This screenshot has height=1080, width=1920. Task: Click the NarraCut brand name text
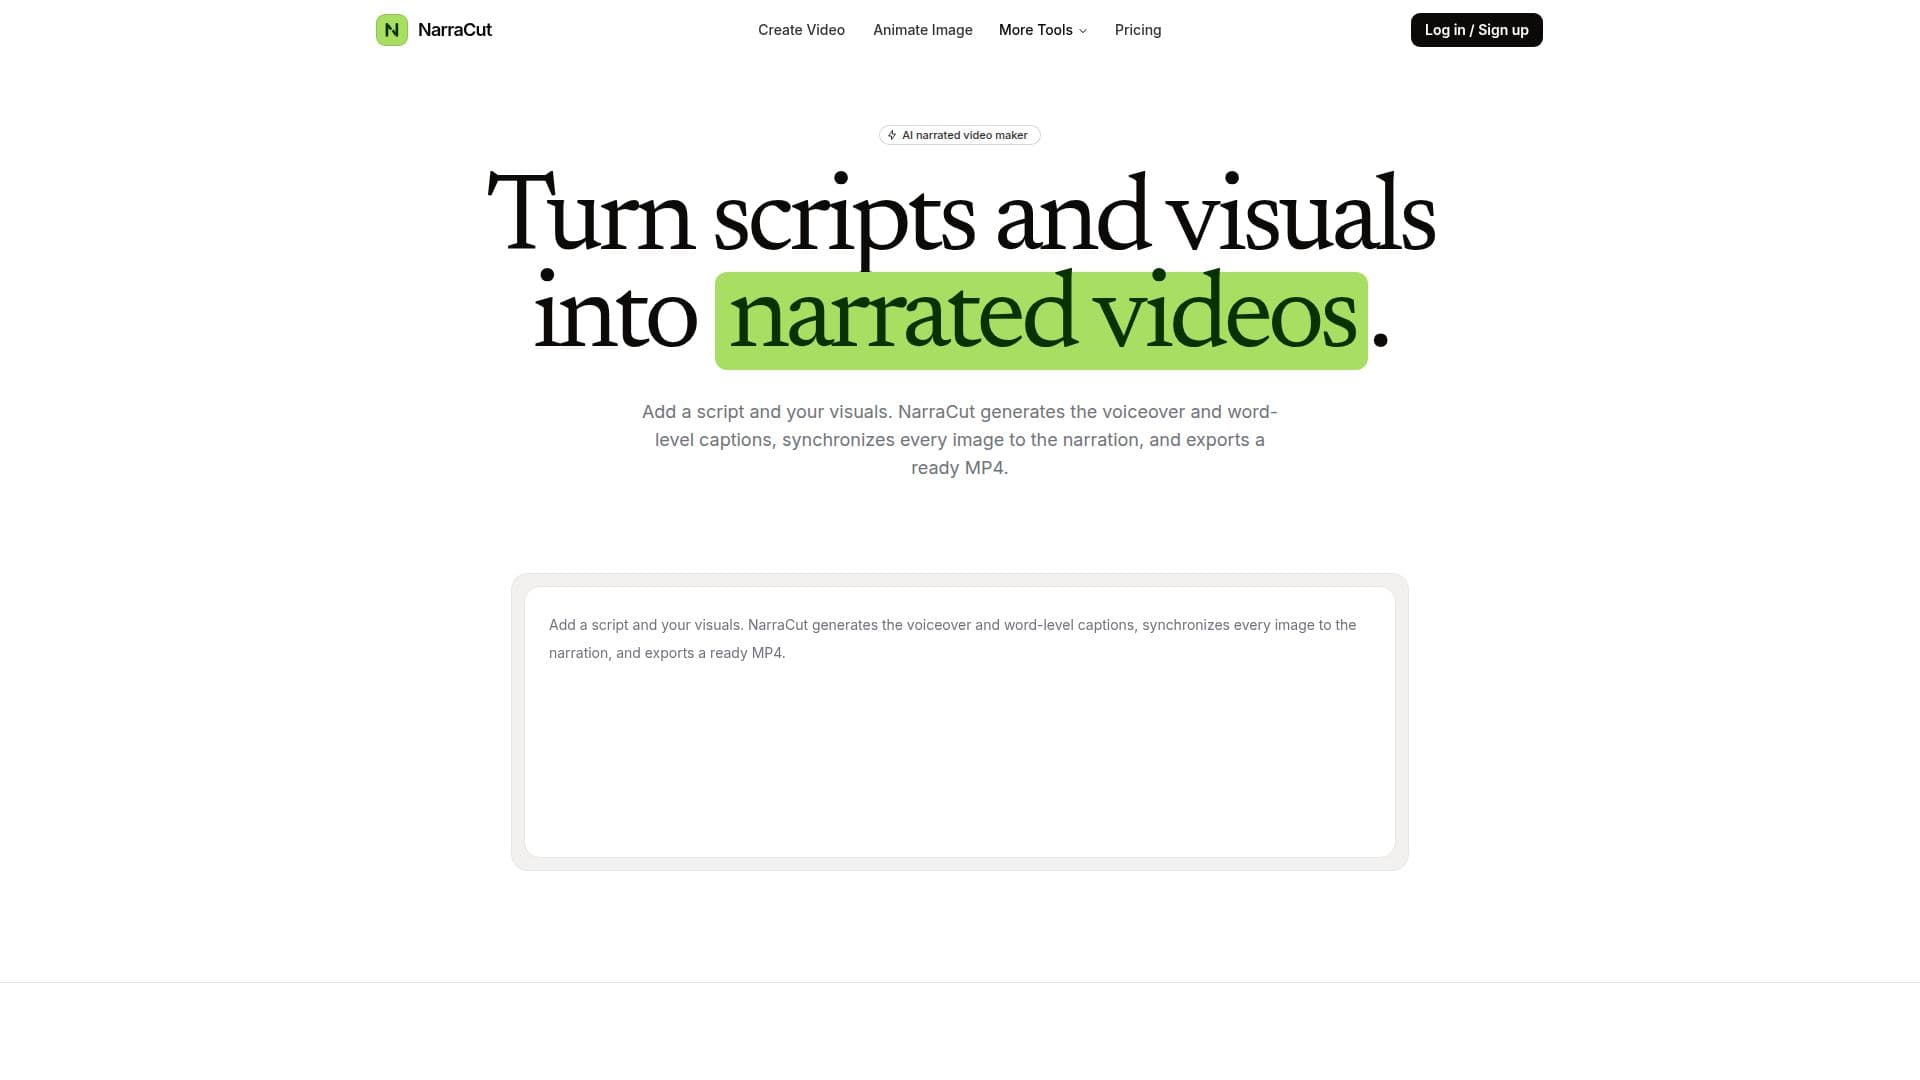coord(455,30)
